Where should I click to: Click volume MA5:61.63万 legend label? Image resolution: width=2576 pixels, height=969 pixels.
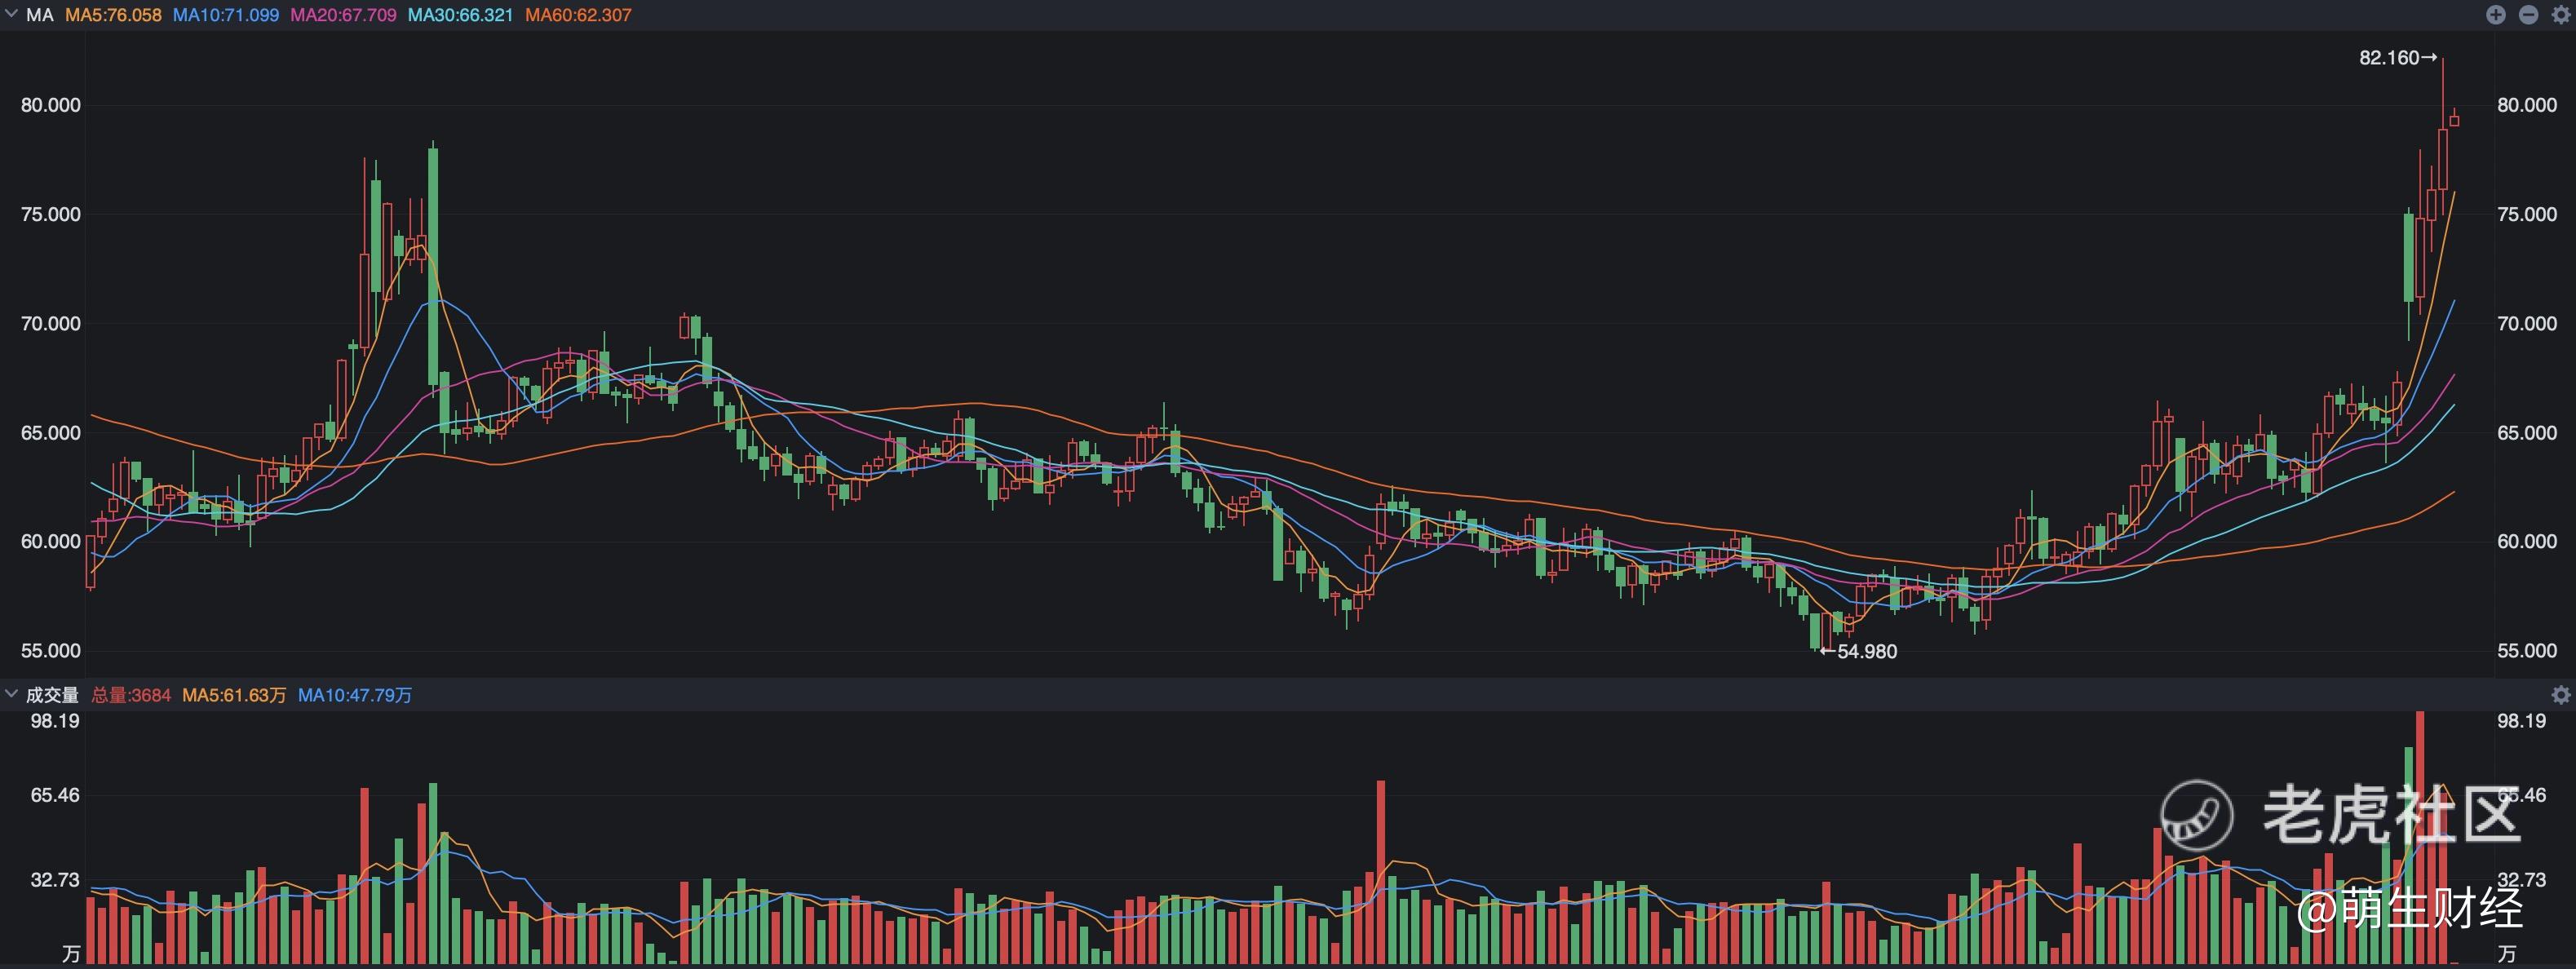coord(234,695)
